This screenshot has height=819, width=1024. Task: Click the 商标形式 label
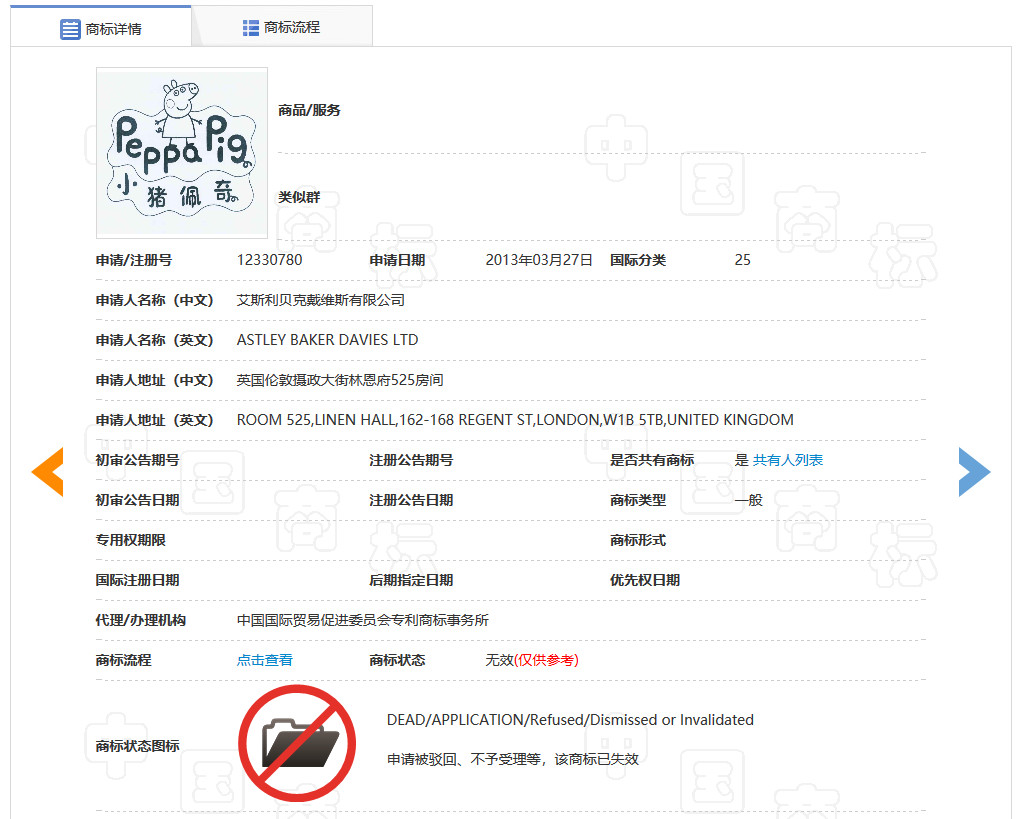[637, 540]
